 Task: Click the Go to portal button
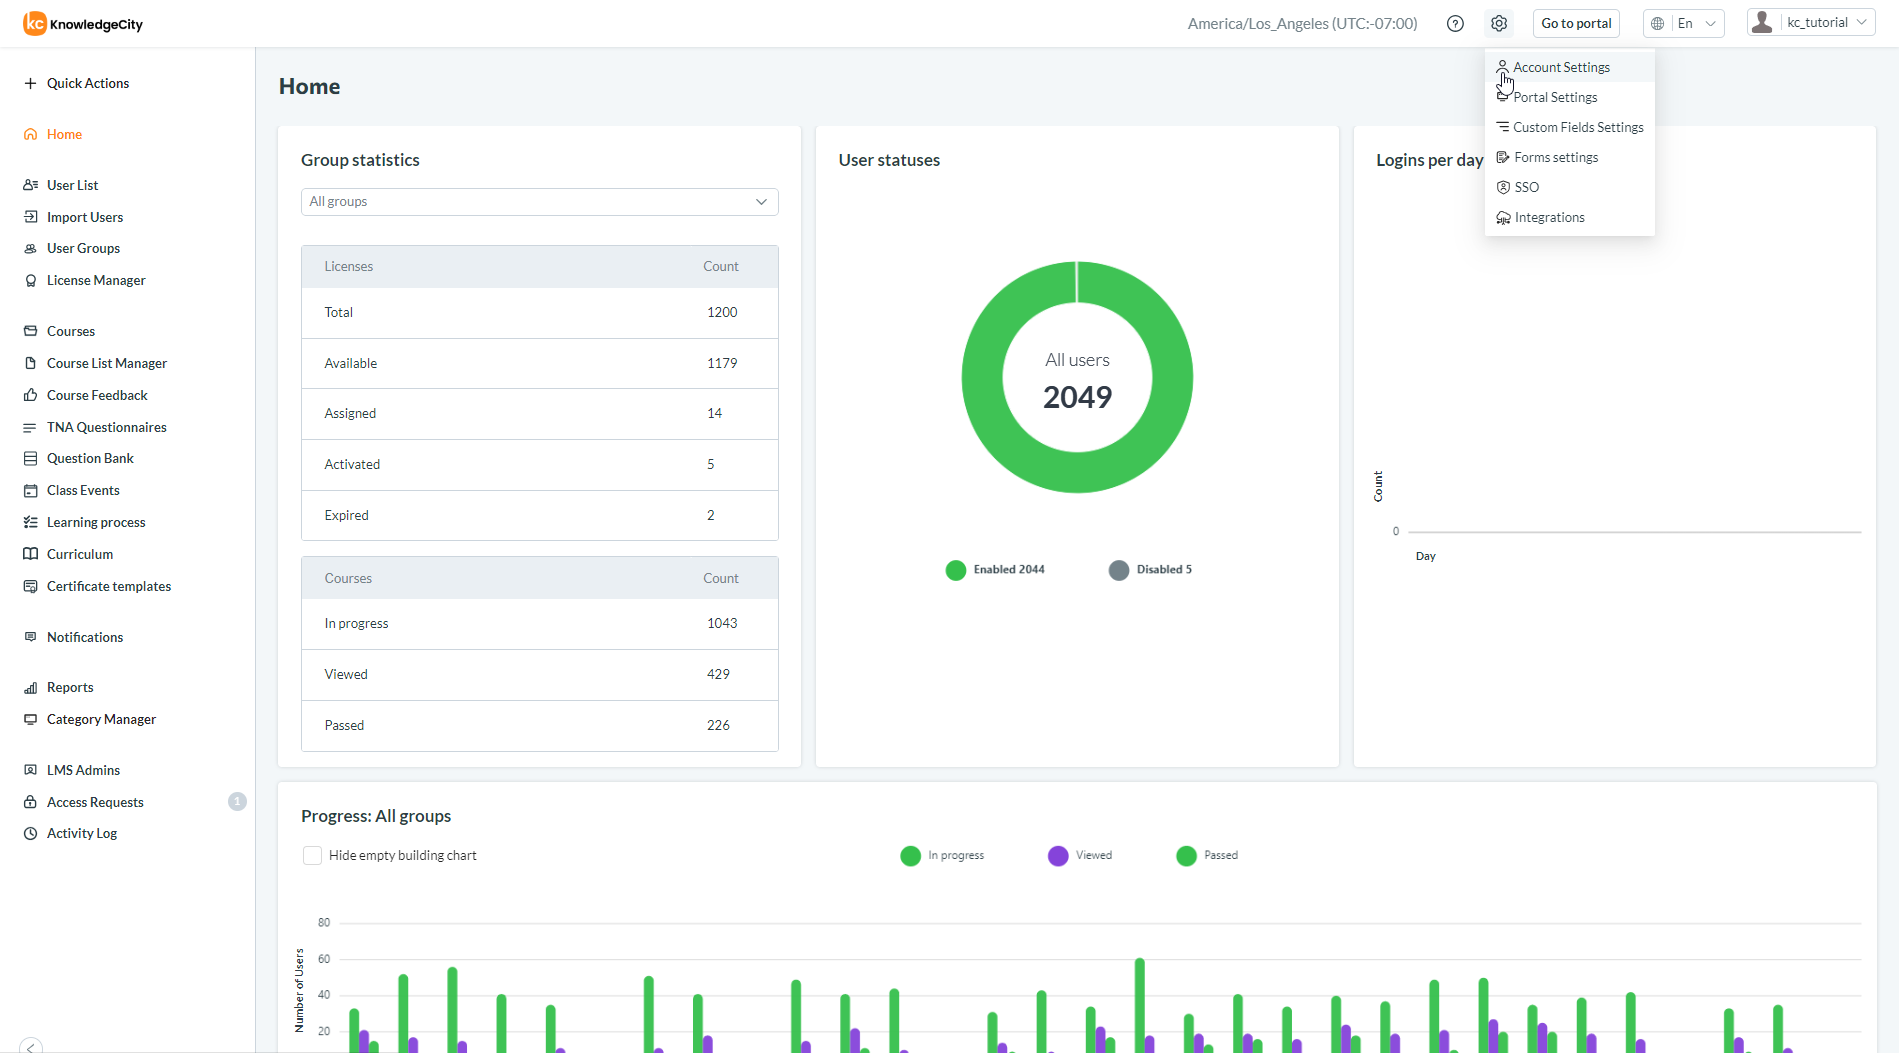1575,23
